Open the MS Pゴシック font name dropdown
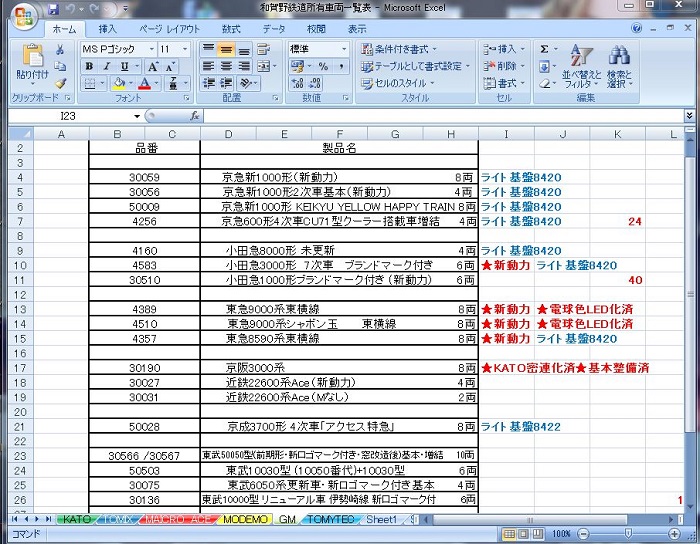Image resolution: width=700 pixels, height=544 pixels. [152, 49]
